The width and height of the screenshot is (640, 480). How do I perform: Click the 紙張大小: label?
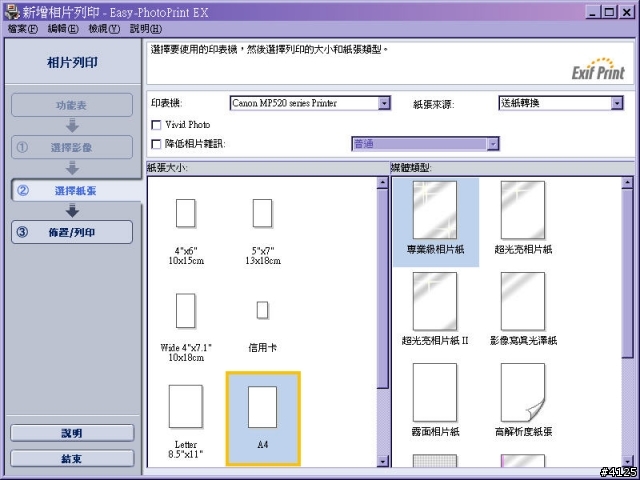point(167,168)
